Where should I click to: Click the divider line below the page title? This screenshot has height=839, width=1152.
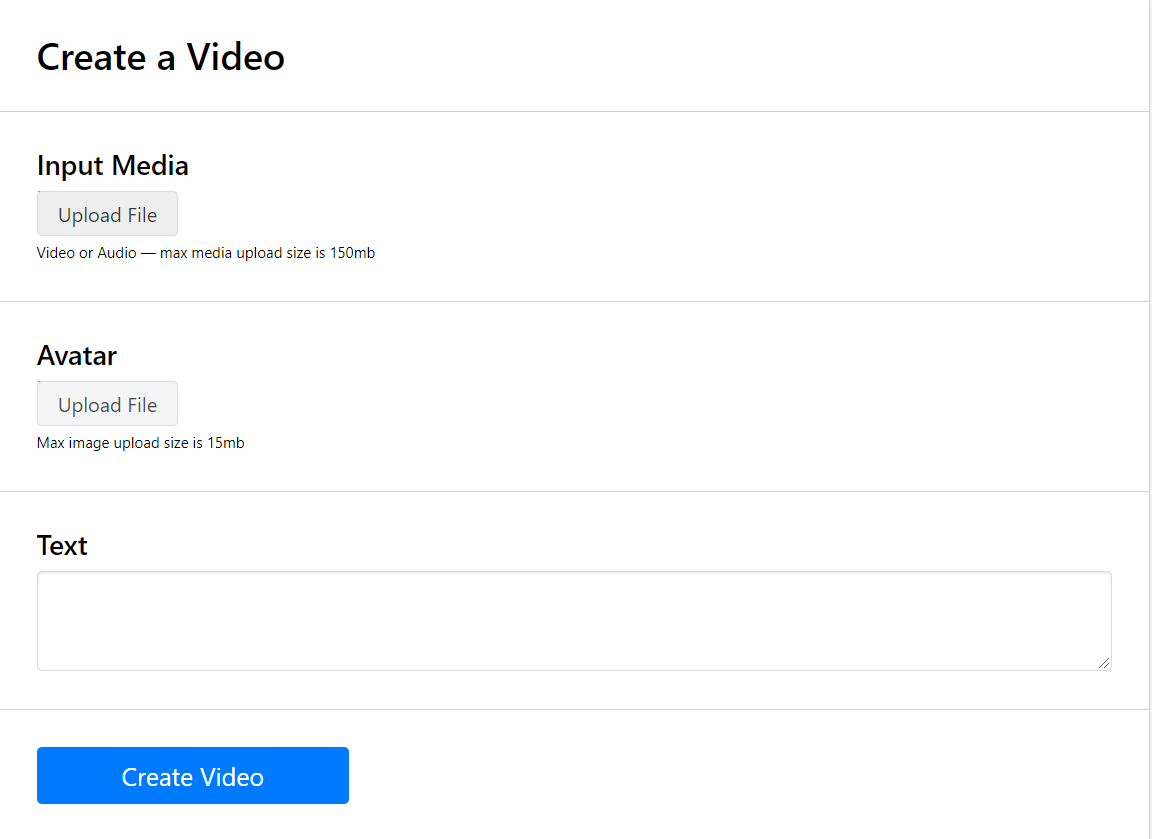(x=574, y=112)
